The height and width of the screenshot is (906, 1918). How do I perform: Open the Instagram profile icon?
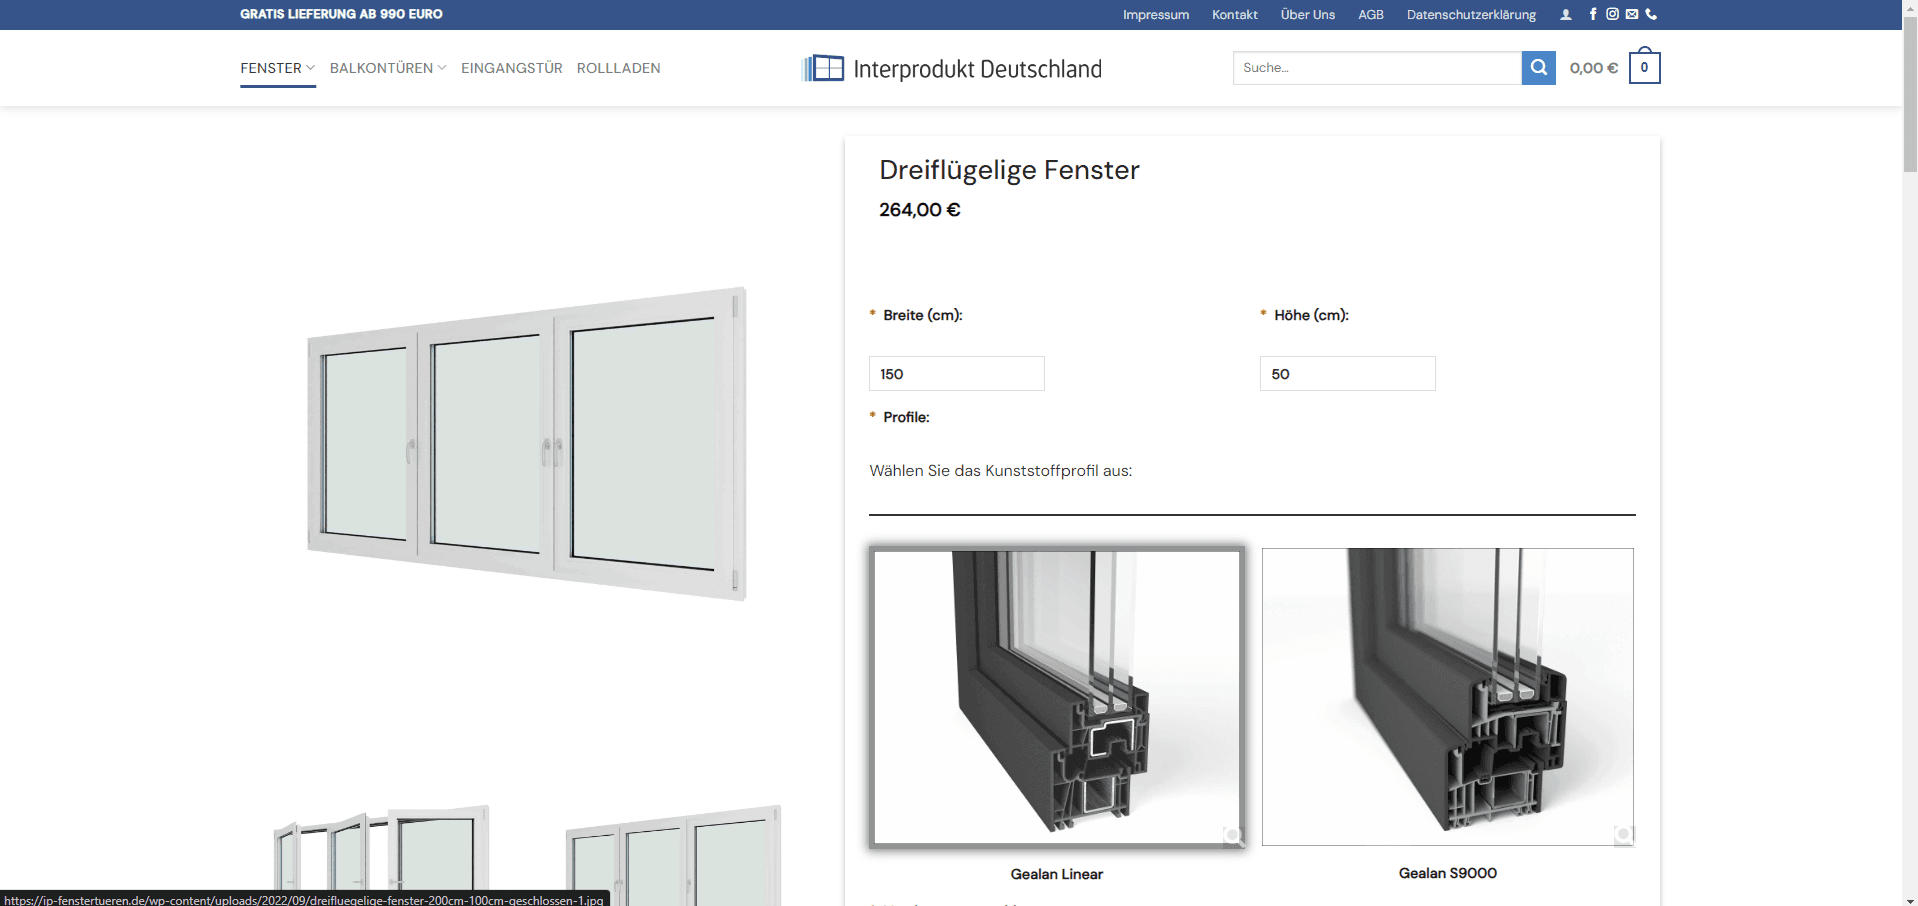click(x=1612, y=14)
